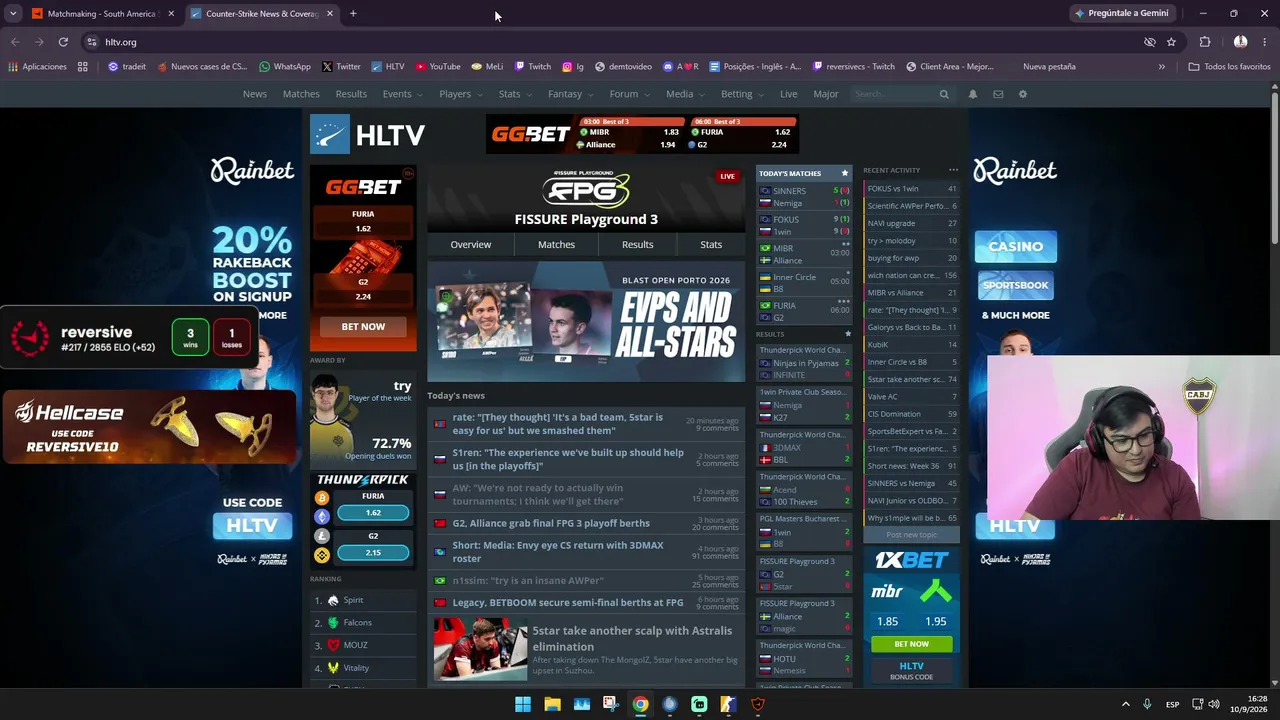Image resolution: width=1280 pixels, height=720 pixels.
Task: Bookmark this page with the star icon
Action: pos(1171,42)
